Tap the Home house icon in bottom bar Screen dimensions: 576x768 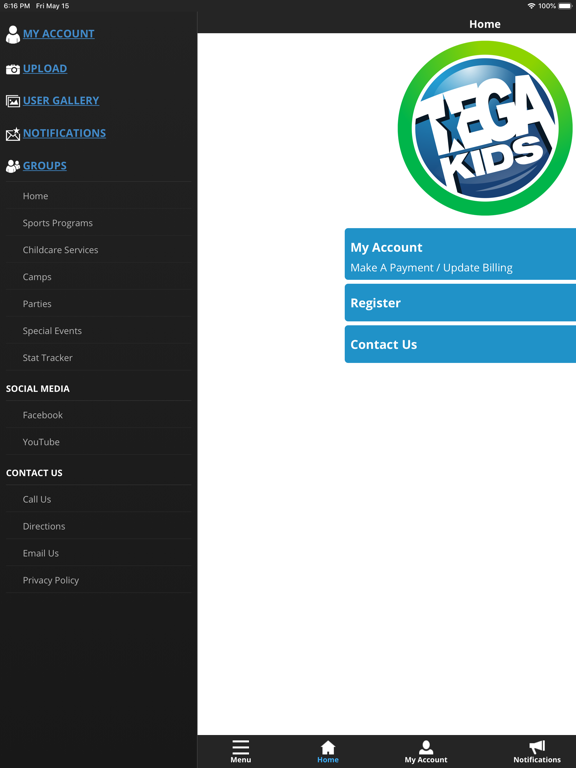click(x=328, y=747)
